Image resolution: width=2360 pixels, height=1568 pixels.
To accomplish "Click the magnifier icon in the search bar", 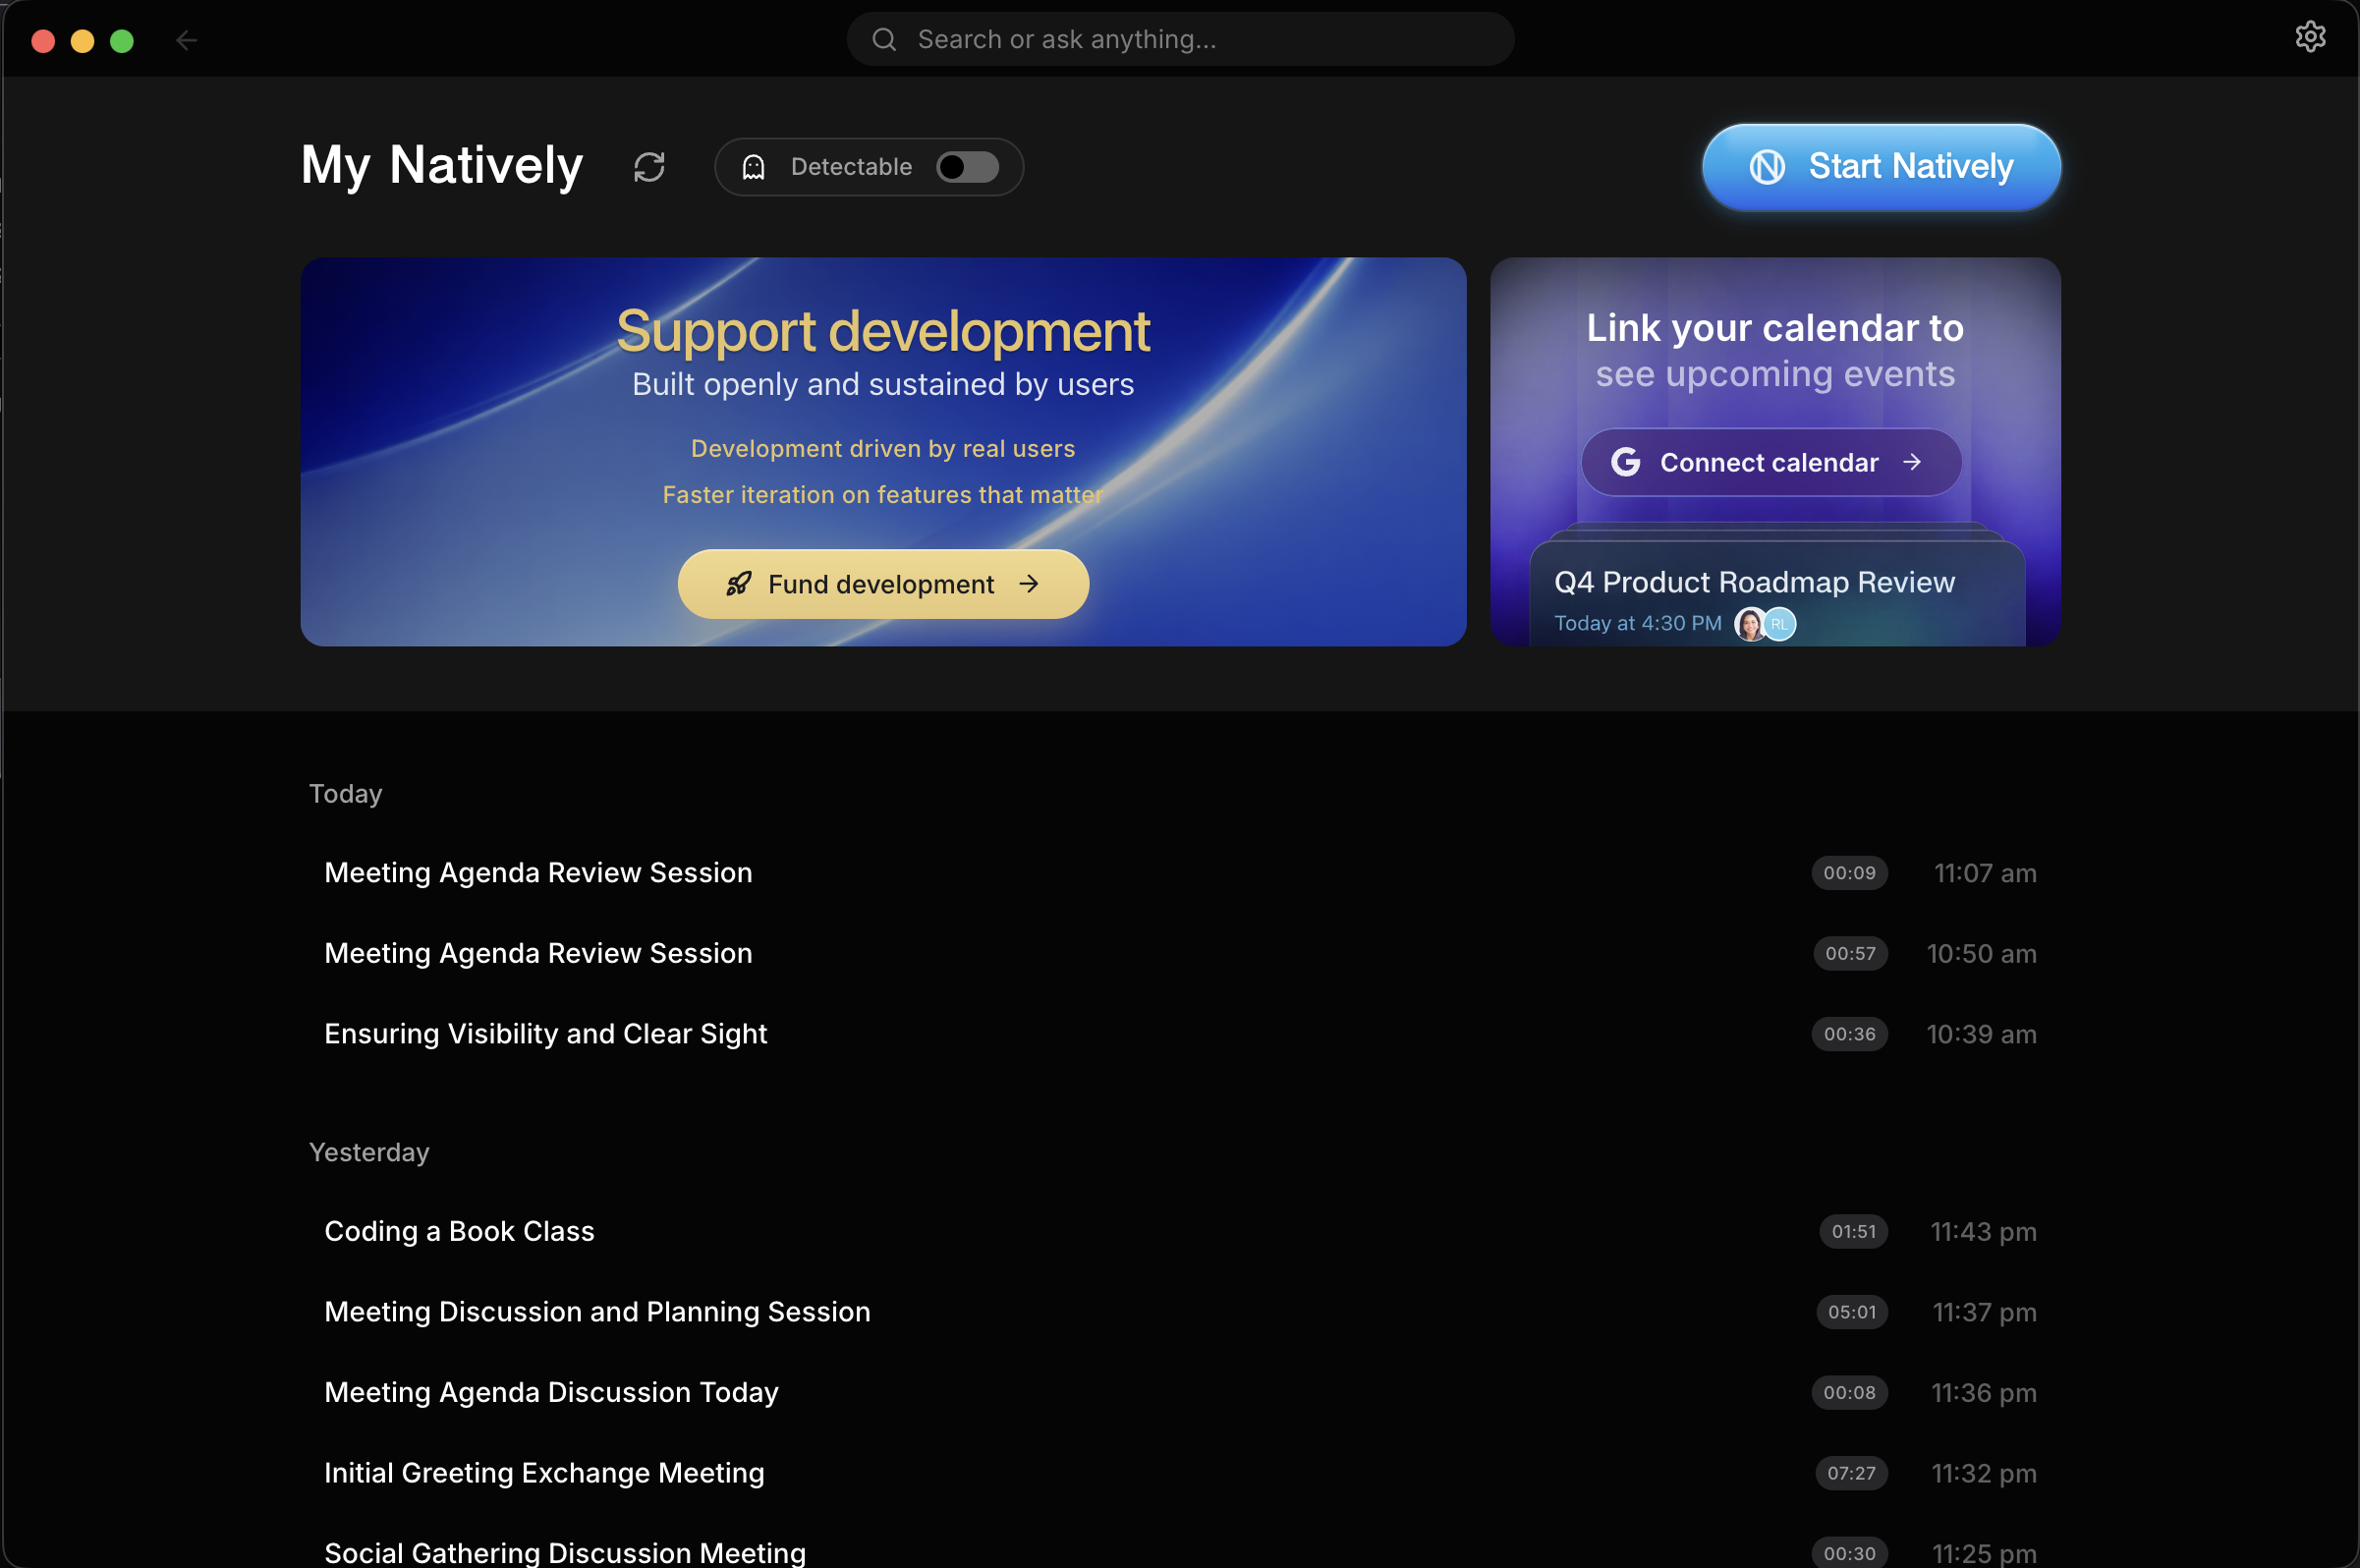I will (x=884, y=39).
